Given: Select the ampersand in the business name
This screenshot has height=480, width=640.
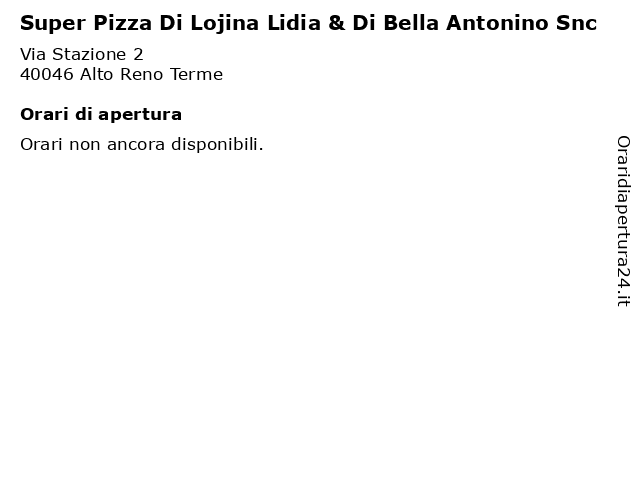Looking at the screenshot, I should coord(336,23).
